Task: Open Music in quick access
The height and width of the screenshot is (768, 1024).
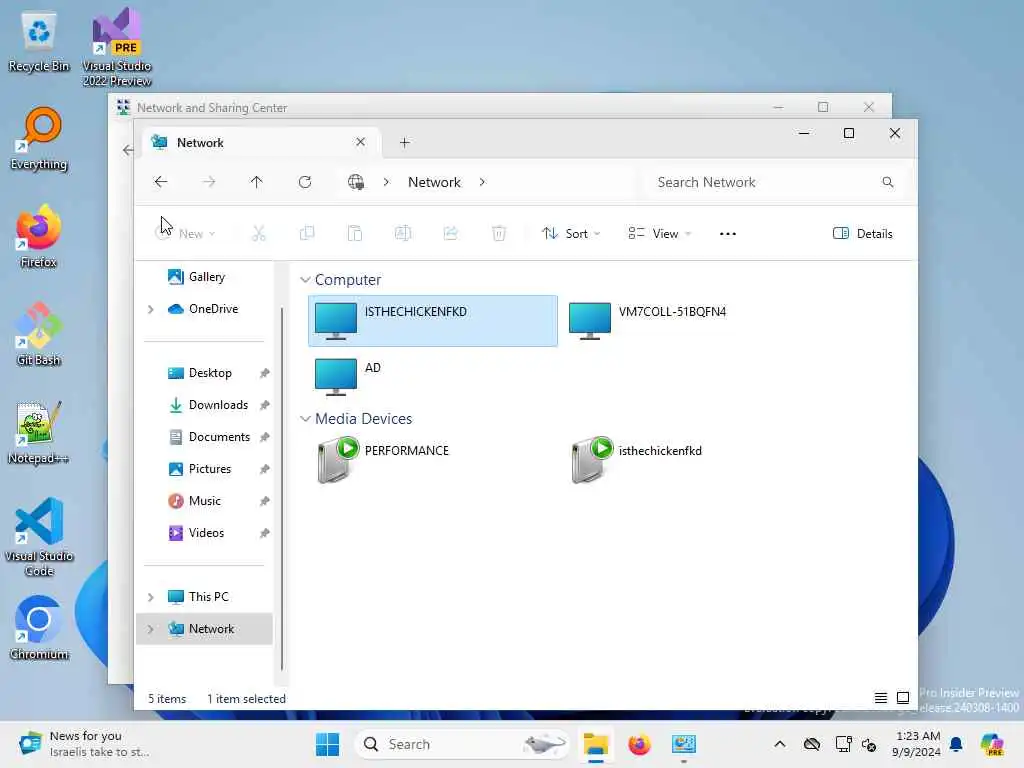Action: pyautogui.click(x=204, y=501)
